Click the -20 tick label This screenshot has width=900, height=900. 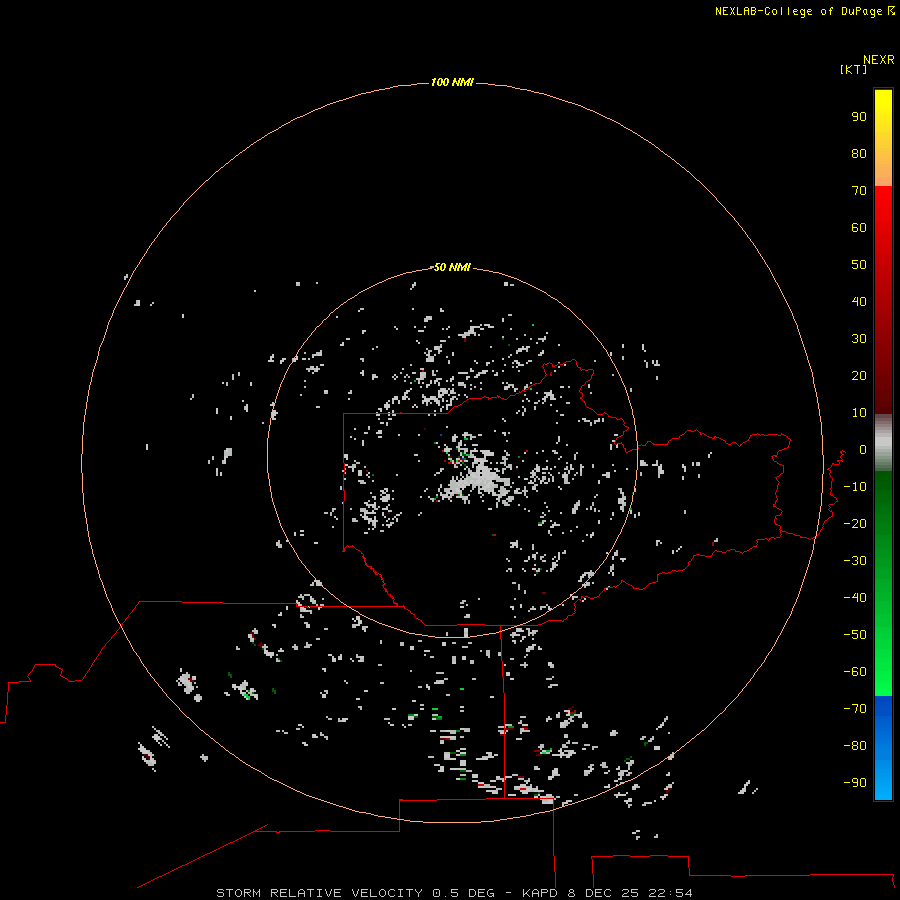855,524
